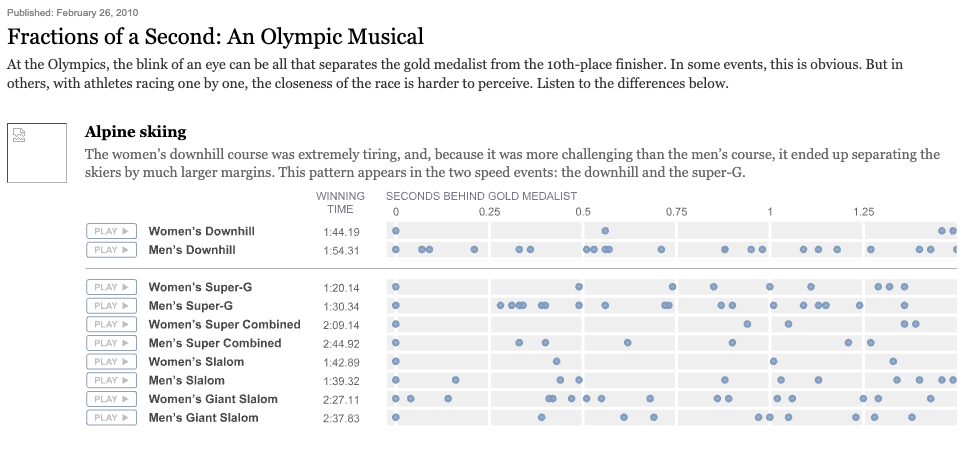
Task: Play the Men's Slalom differences
Action: (x=111, y=380)
